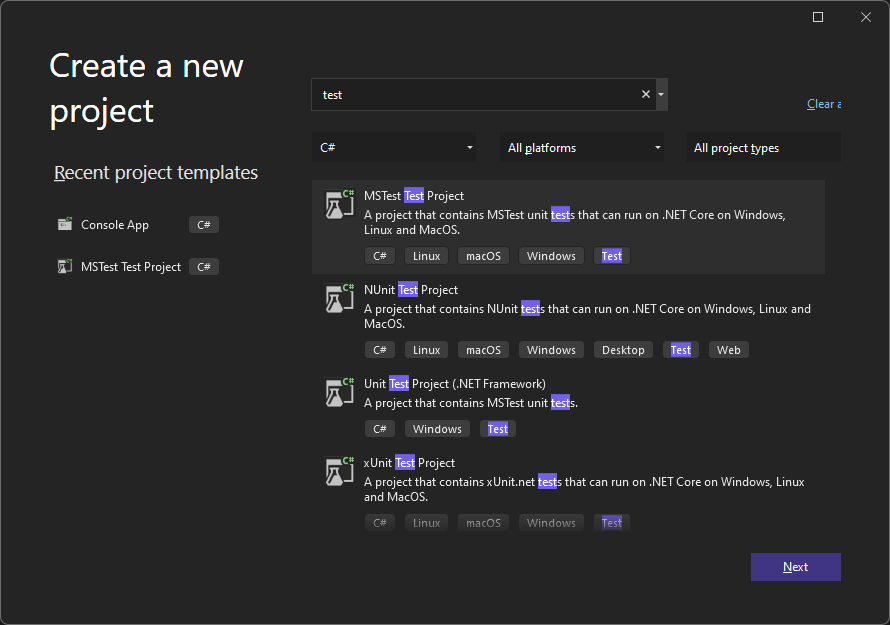Click the C# tag beside Console App
The height and width of the screenshot is (625, 890).
[203, 224]
